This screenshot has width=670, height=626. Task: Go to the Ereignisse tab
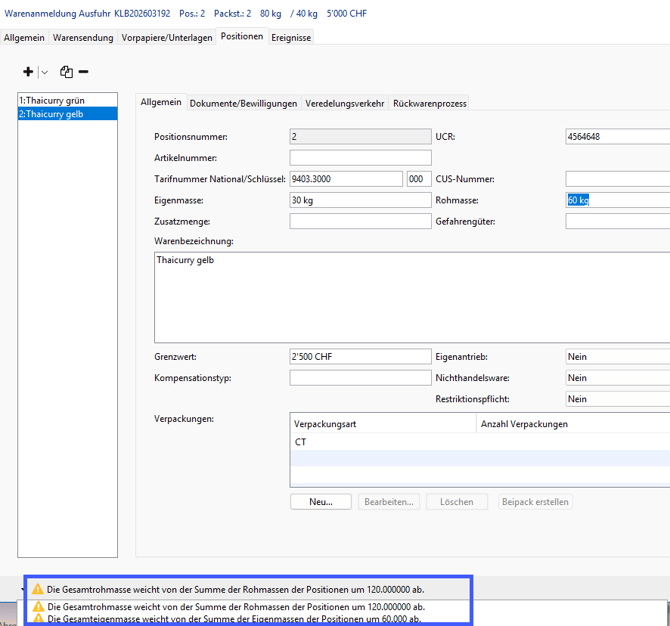(x=291, y=37)
